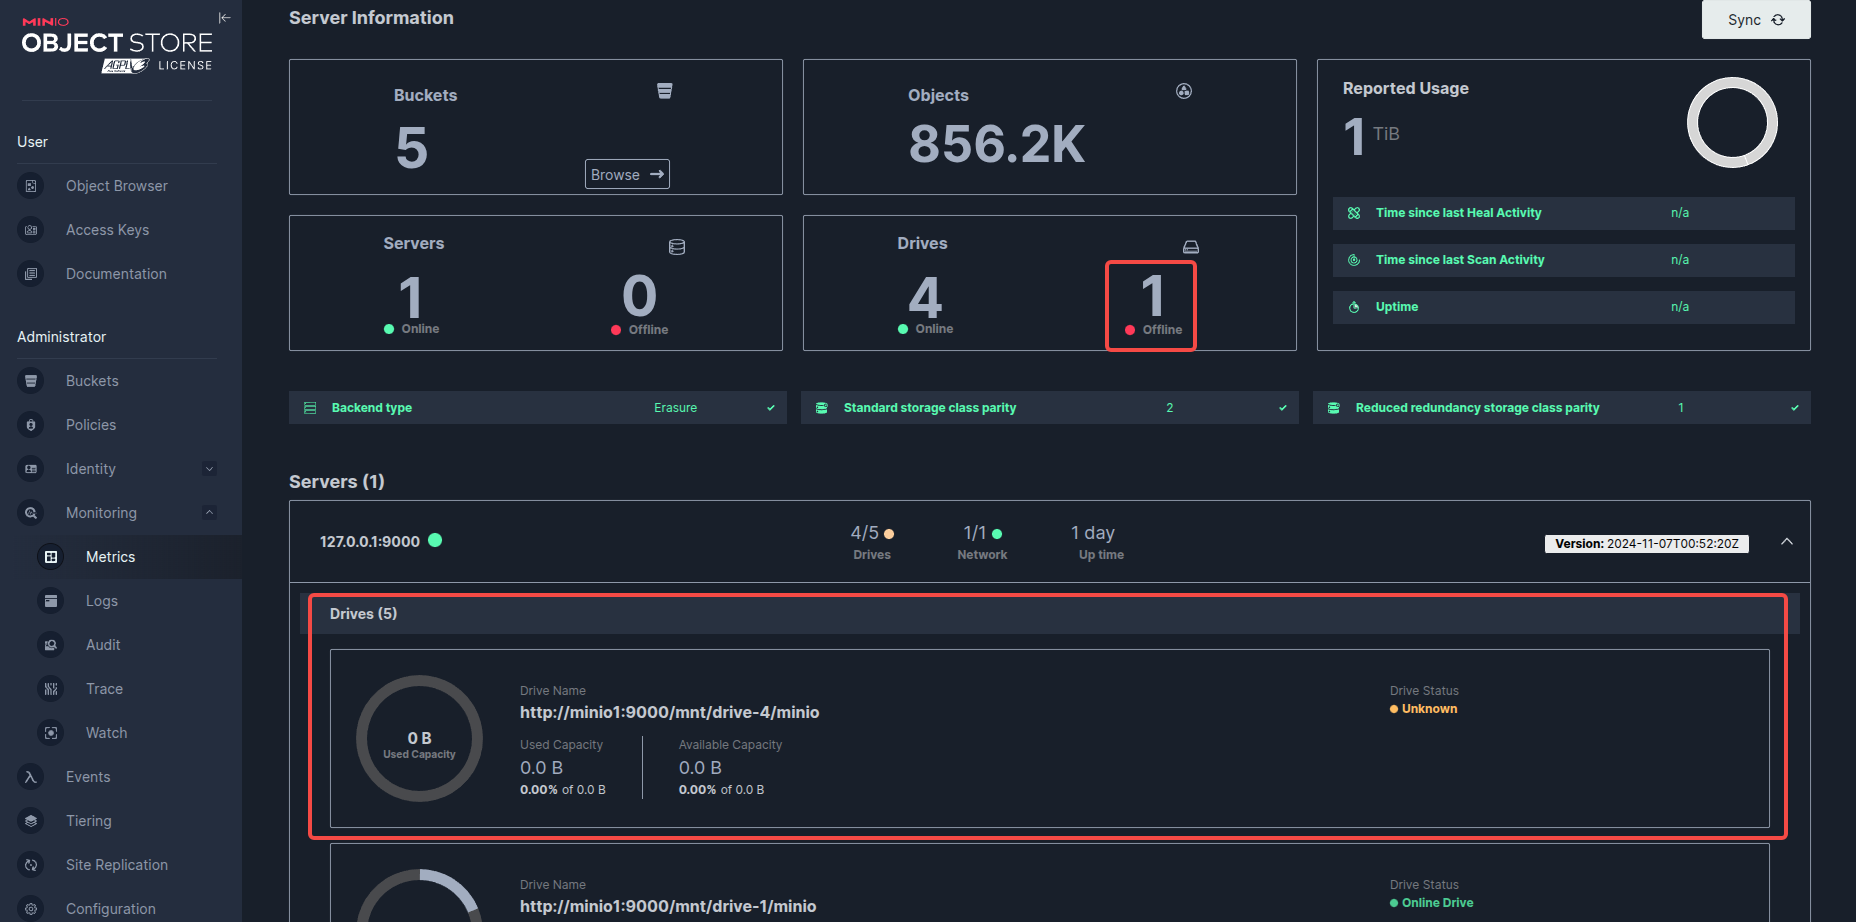Open Policies page
This screenshot has height=922, width=1856.
[91, 425]
